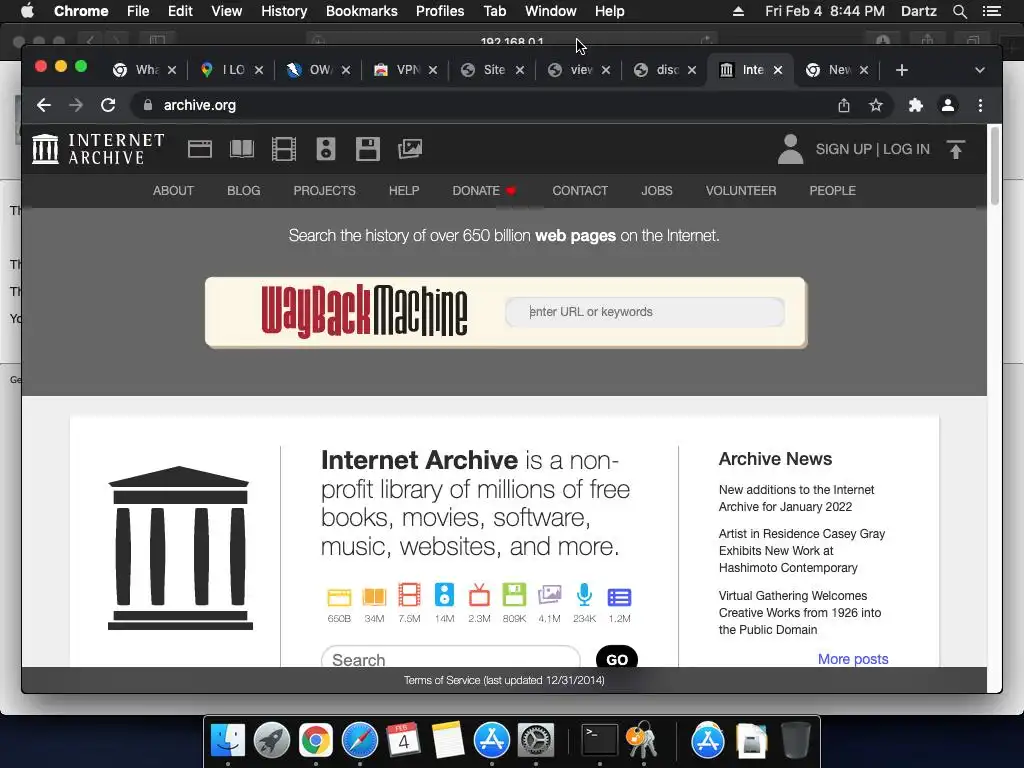
Task: Click the list icon labeled 1.2M
Action: [619, 598]
